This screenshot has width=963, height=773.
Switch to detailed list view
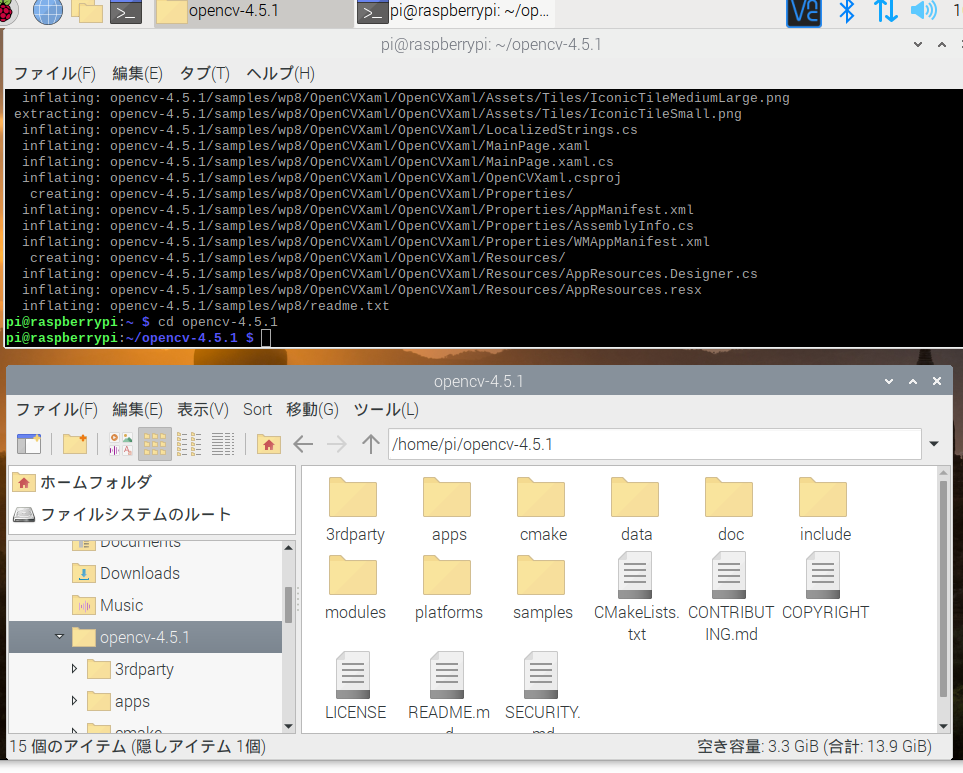click(223, 443)
